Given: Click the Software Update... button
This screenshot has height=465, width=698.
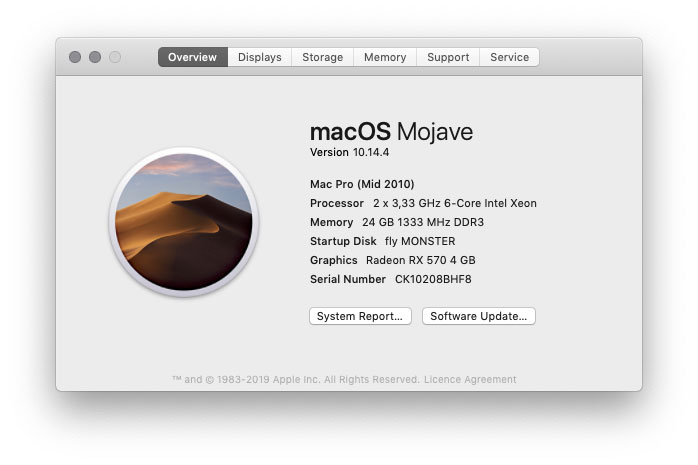Looking at the screenshot, I should (479, 316).
